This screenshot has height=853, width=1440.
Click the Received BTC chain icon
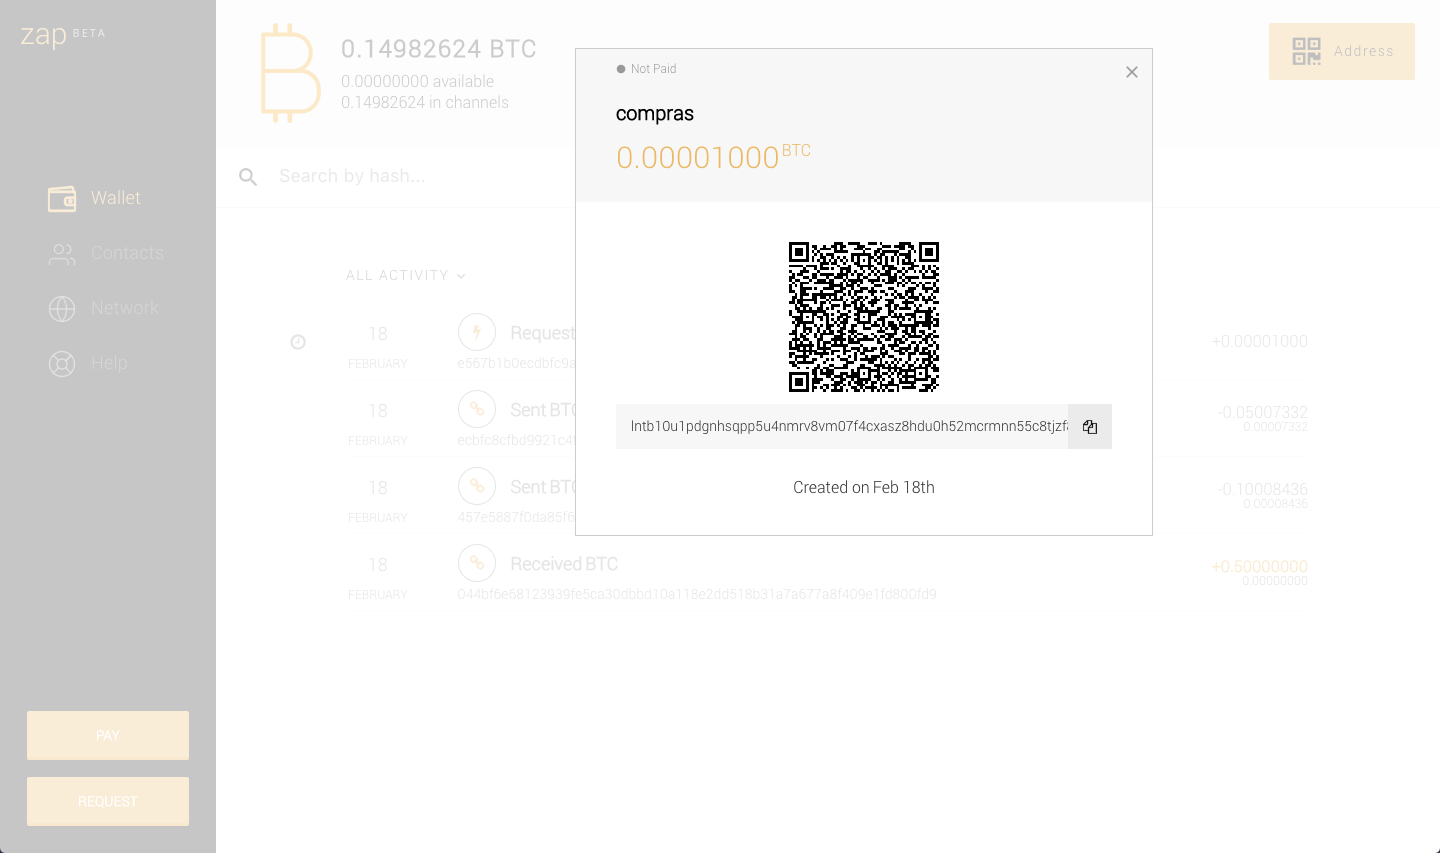(x=477, y=563)
